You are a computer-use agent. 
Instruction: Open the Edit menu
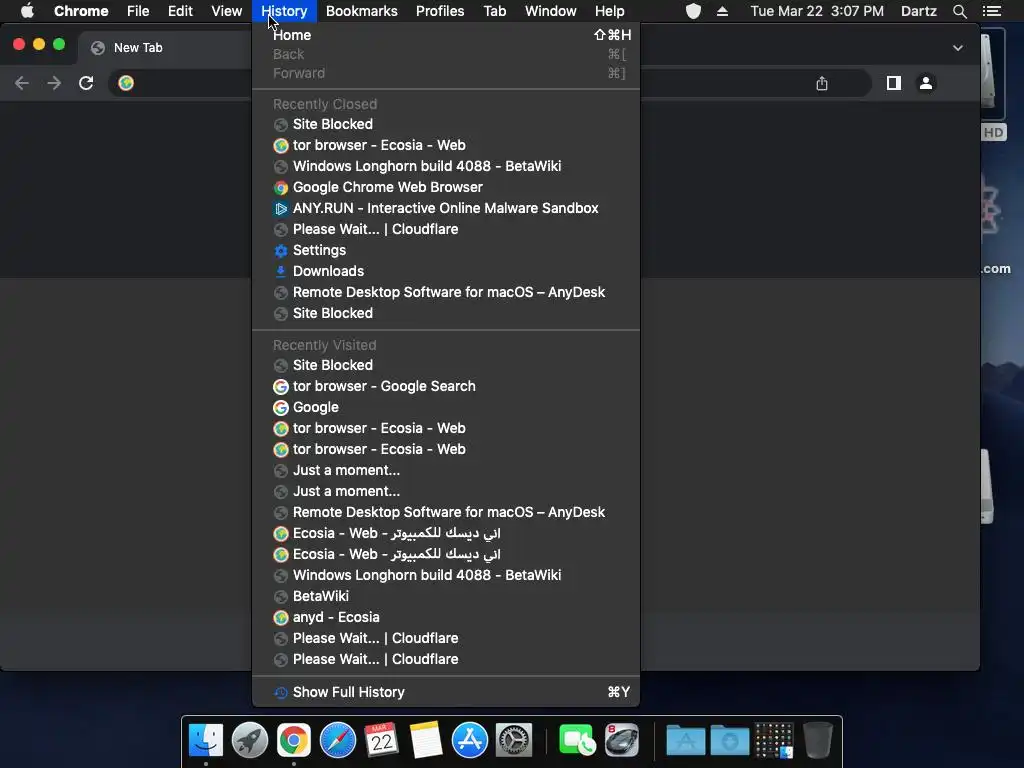[x=180, y=11]
